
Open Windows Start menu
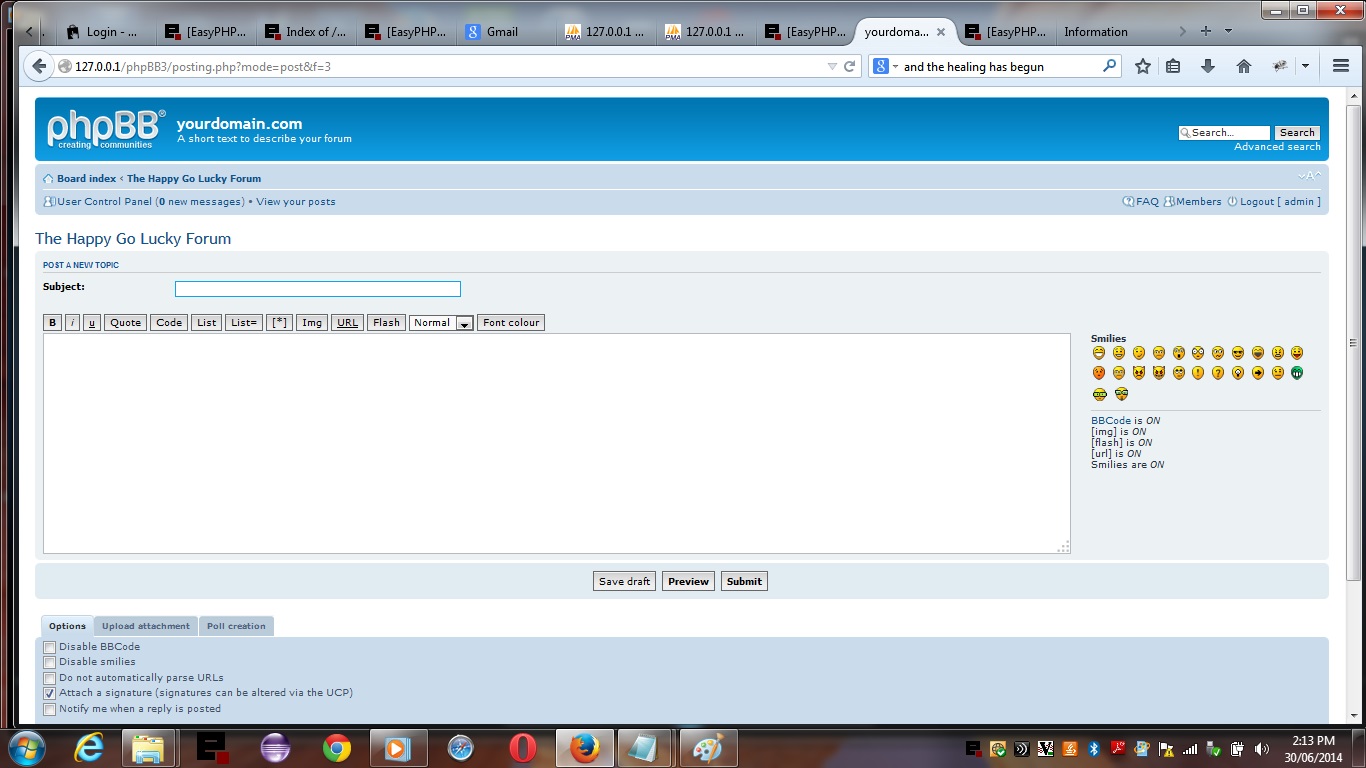point(26,748)
